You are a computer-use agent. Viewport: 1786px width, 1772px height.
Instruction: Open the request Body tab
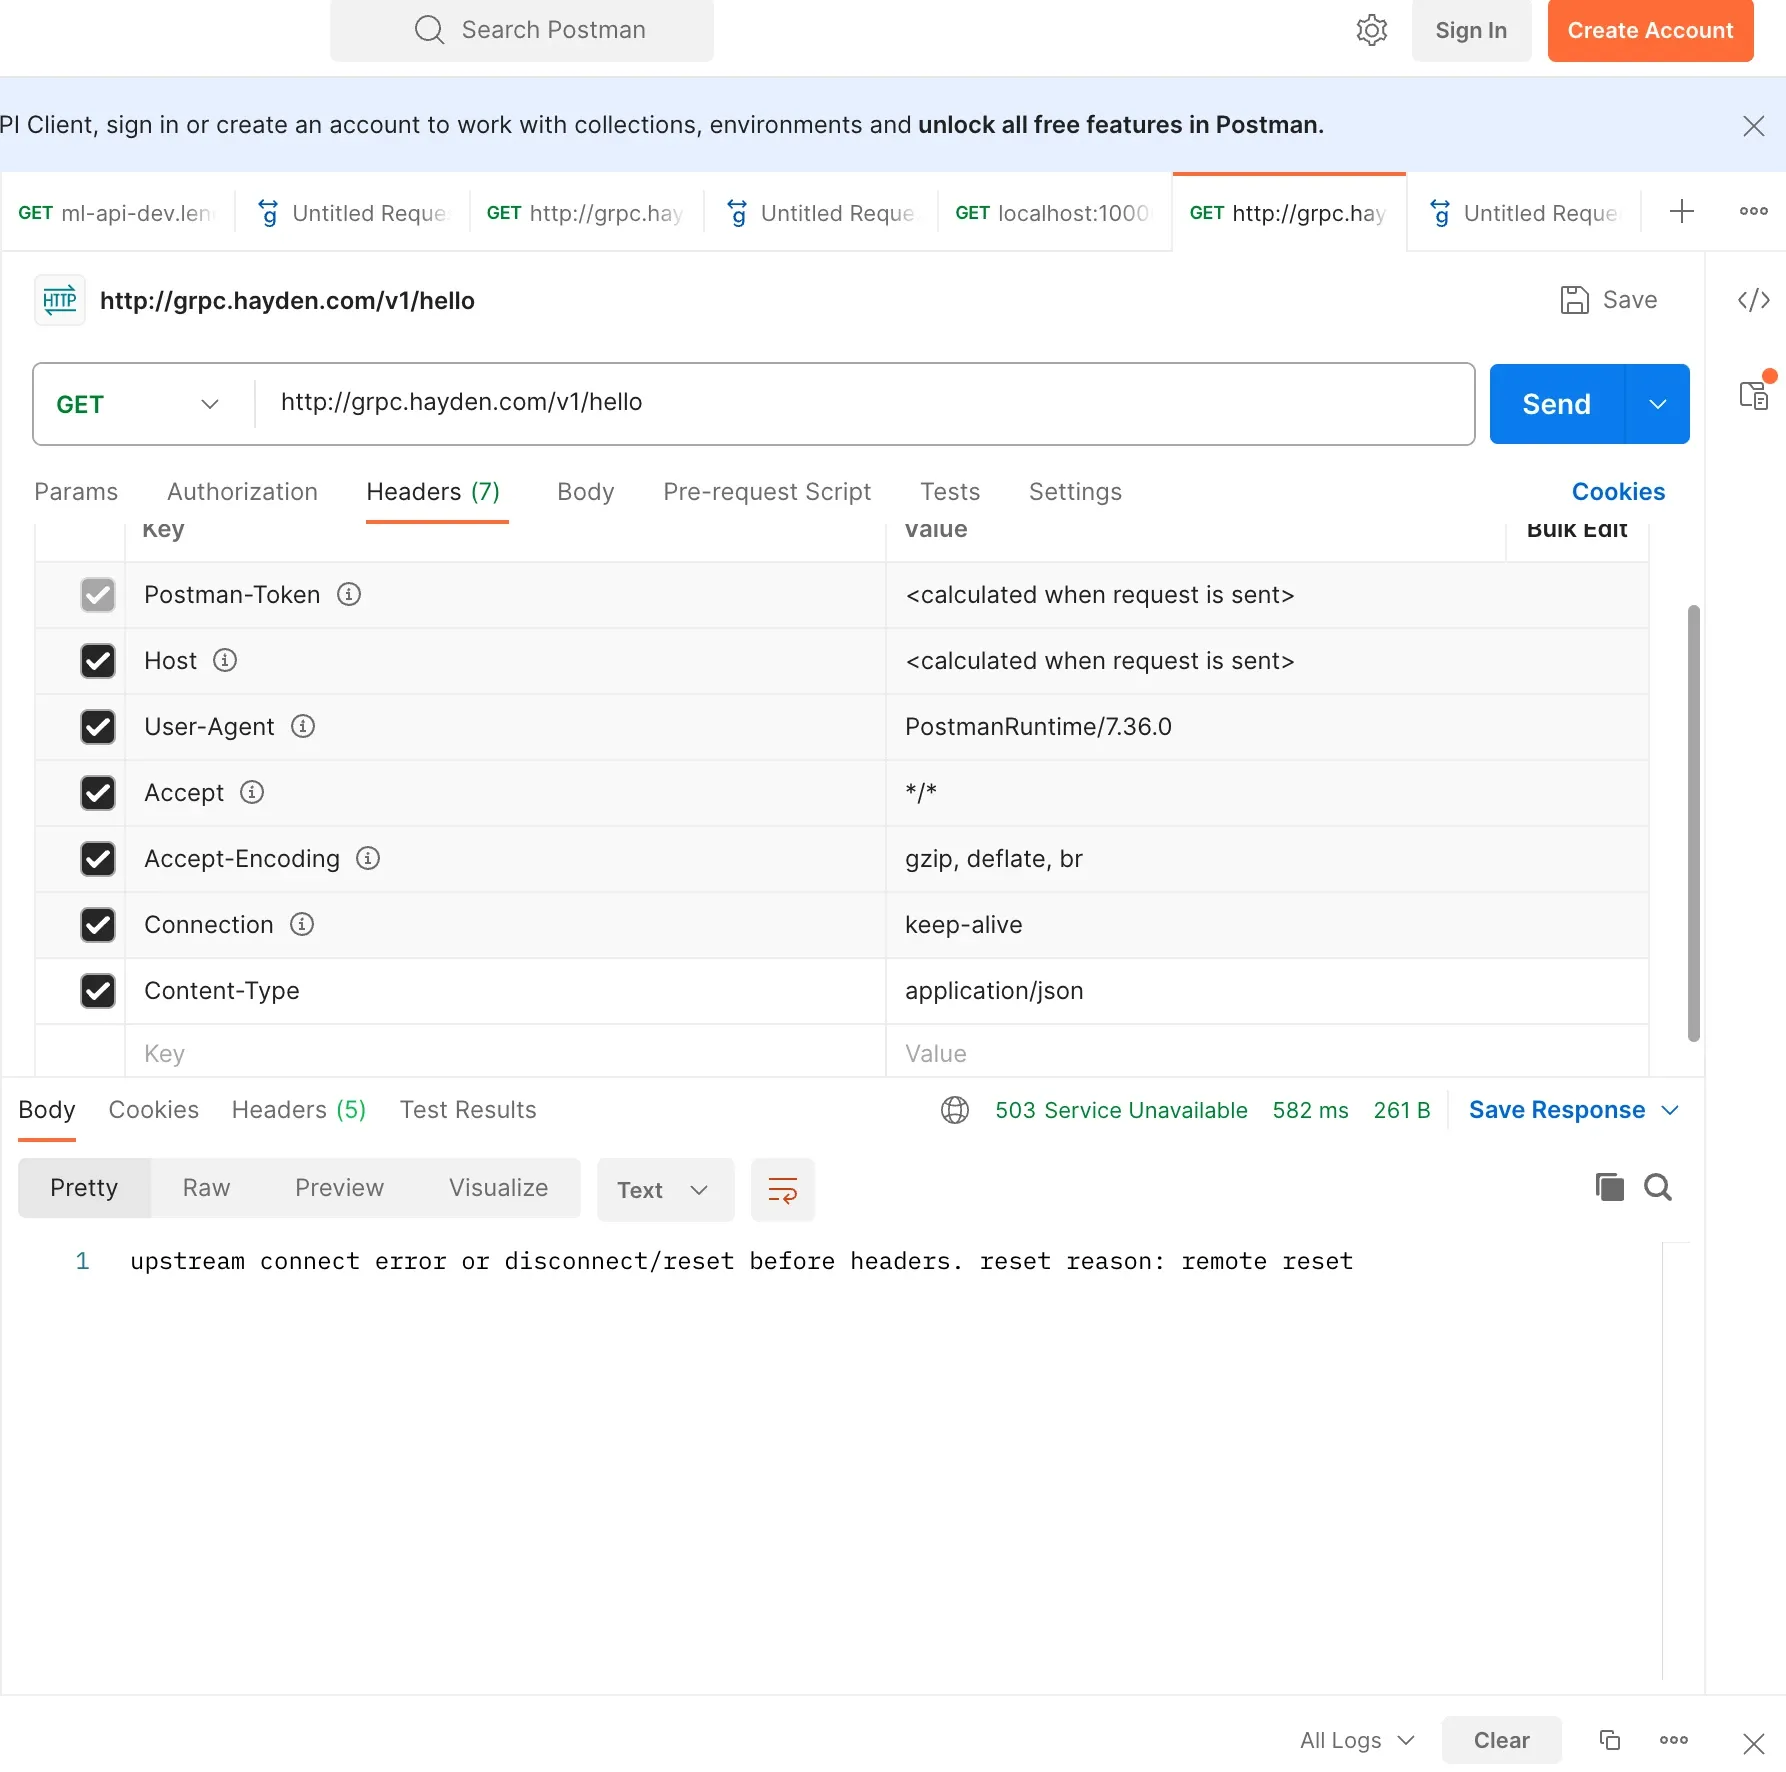(x=586, y=492)
